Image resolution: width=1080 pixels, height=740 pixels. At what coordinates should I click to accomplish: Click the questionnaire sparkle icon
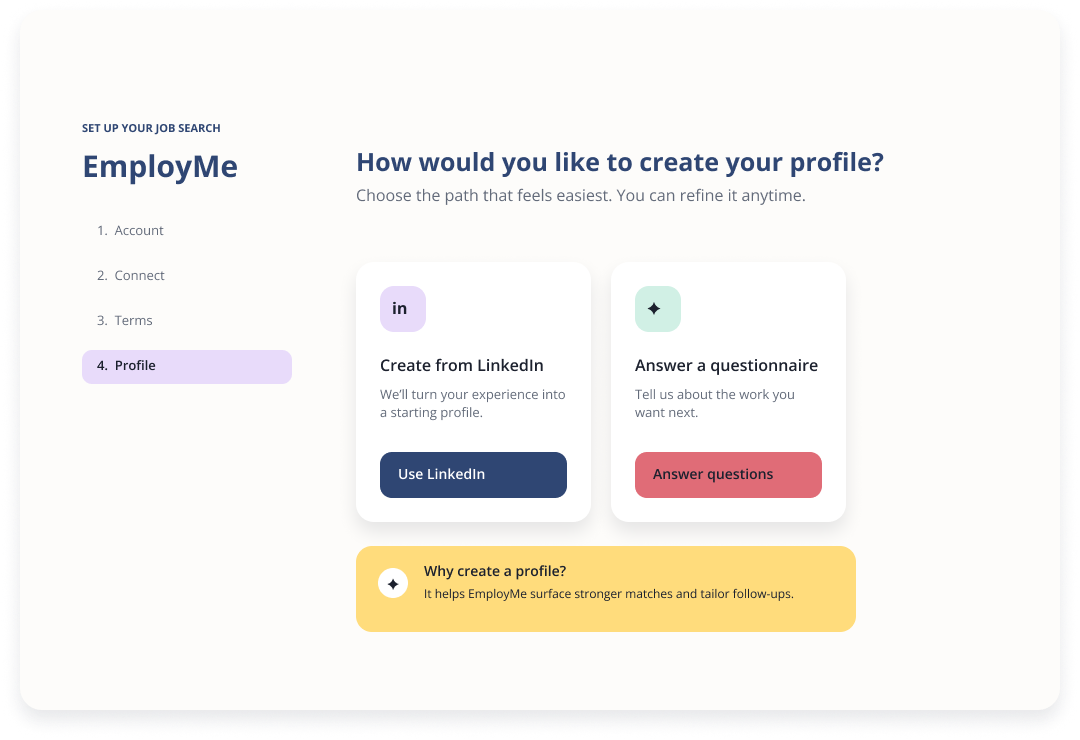click(x=658, y=309)
